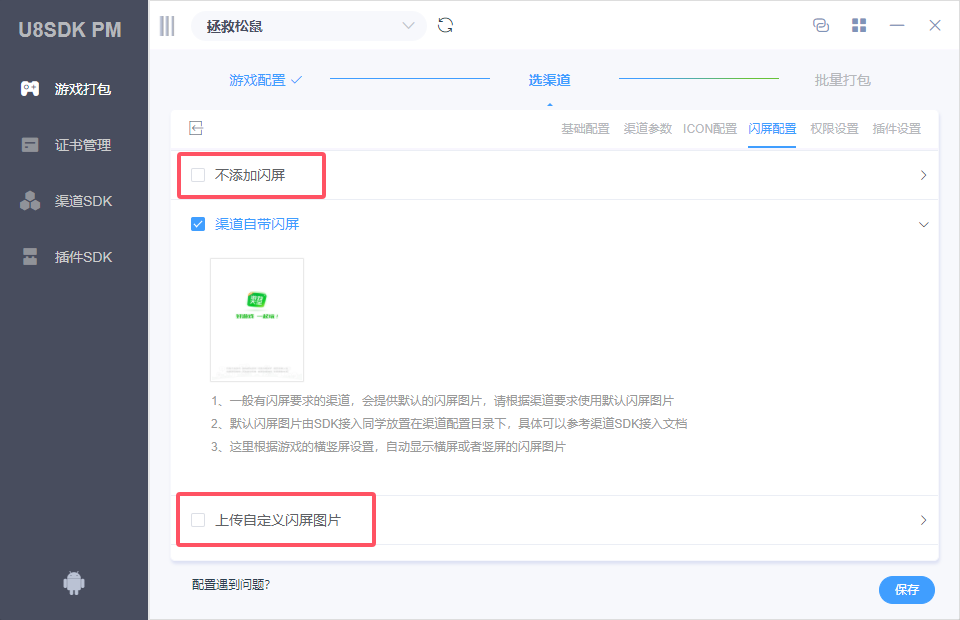The image size is (960, 620).
Task: Go to the 批量打包 step
Action: coord(842,80)
